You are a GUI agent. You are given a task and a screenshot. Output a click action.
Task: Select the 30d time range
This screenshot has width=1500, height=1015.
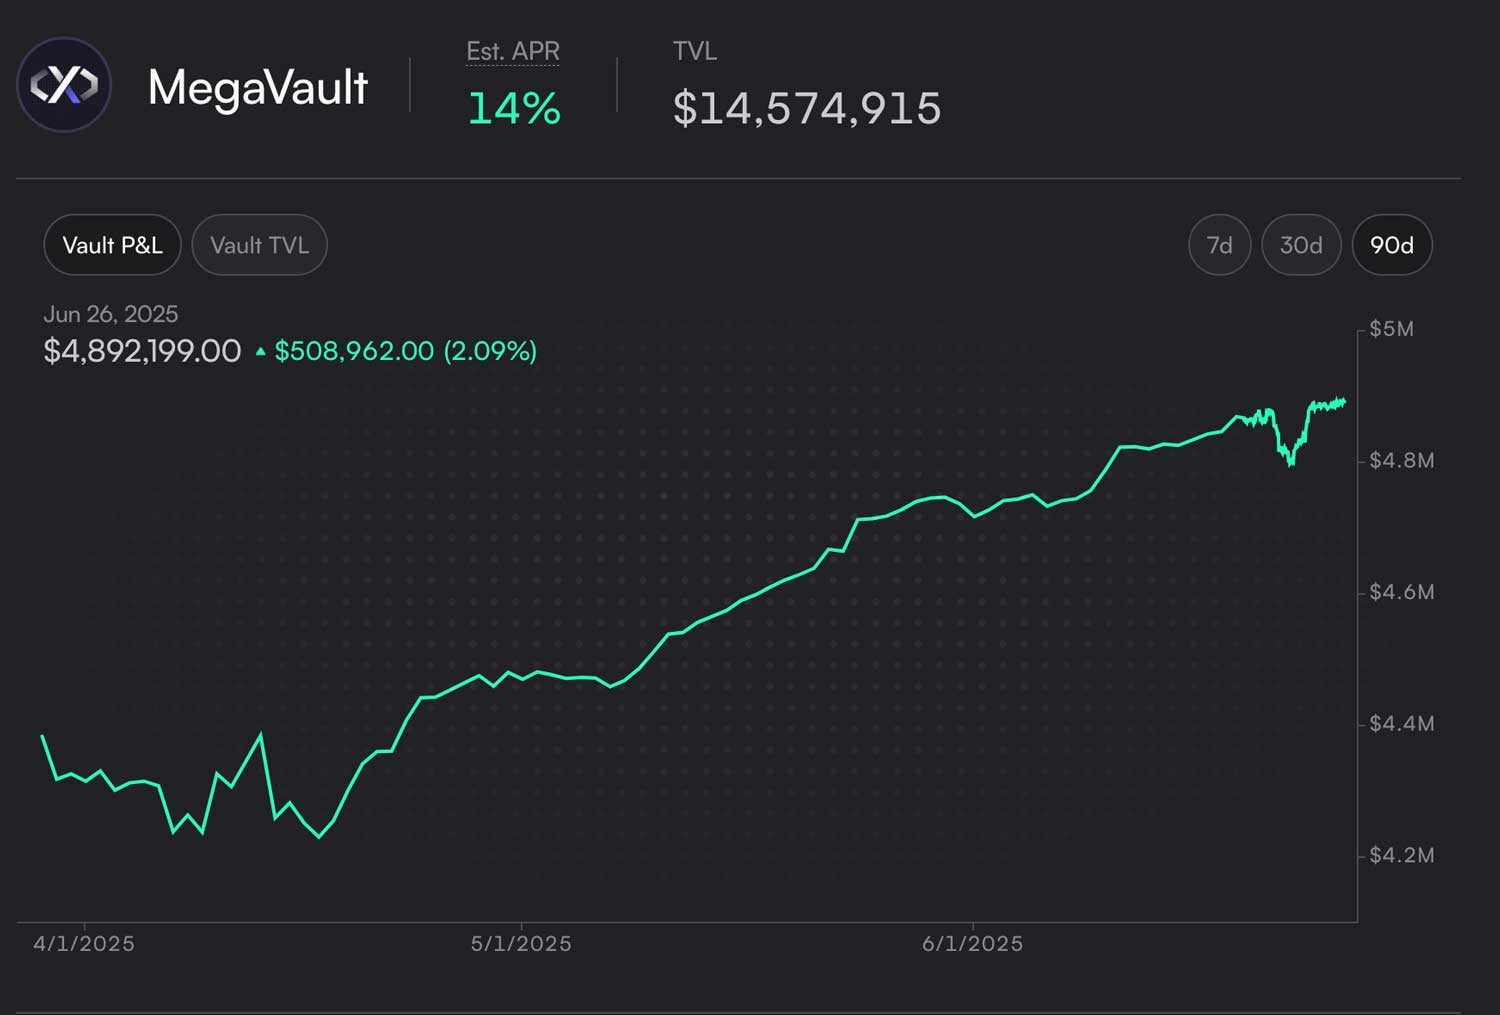[1301, 245]
